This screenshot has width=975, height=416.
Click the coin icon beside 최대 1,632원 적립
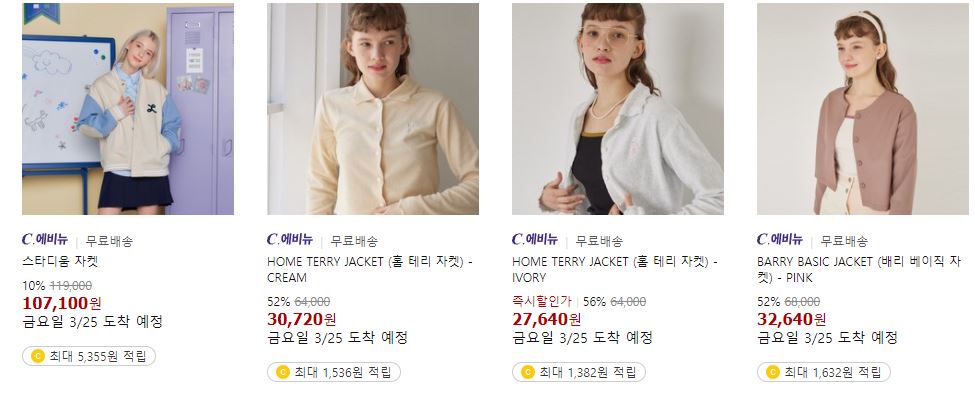[773, 372]
